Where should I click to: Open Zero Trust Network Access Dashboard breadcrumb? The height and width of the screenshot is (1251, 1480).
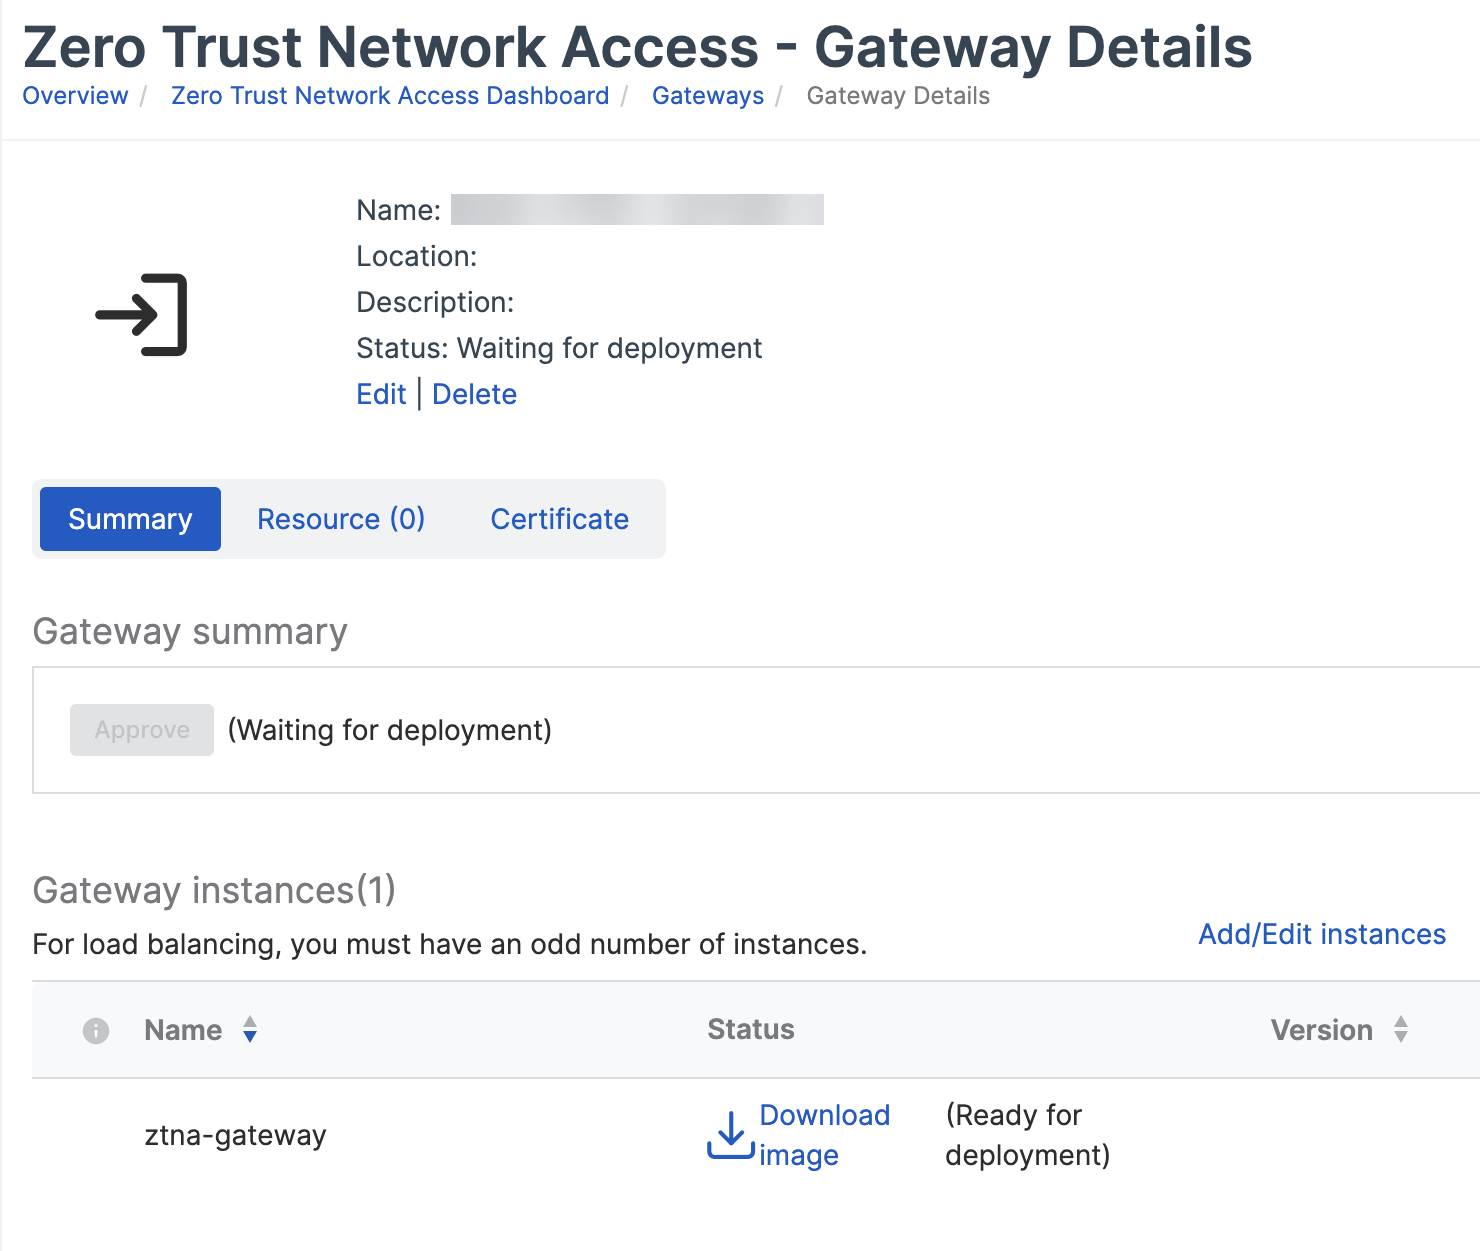point(390,96)
